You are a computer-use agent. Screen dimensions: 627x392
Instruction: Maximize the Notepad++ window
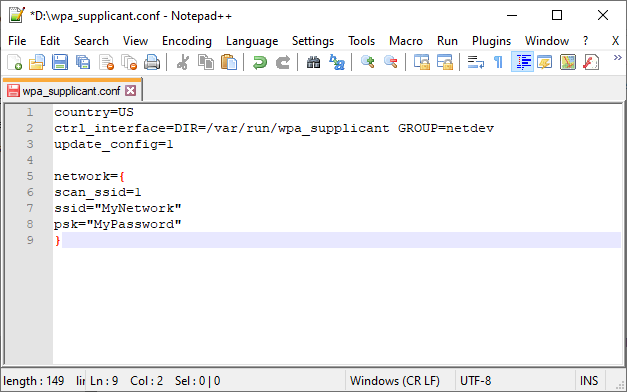click(557, 15)
